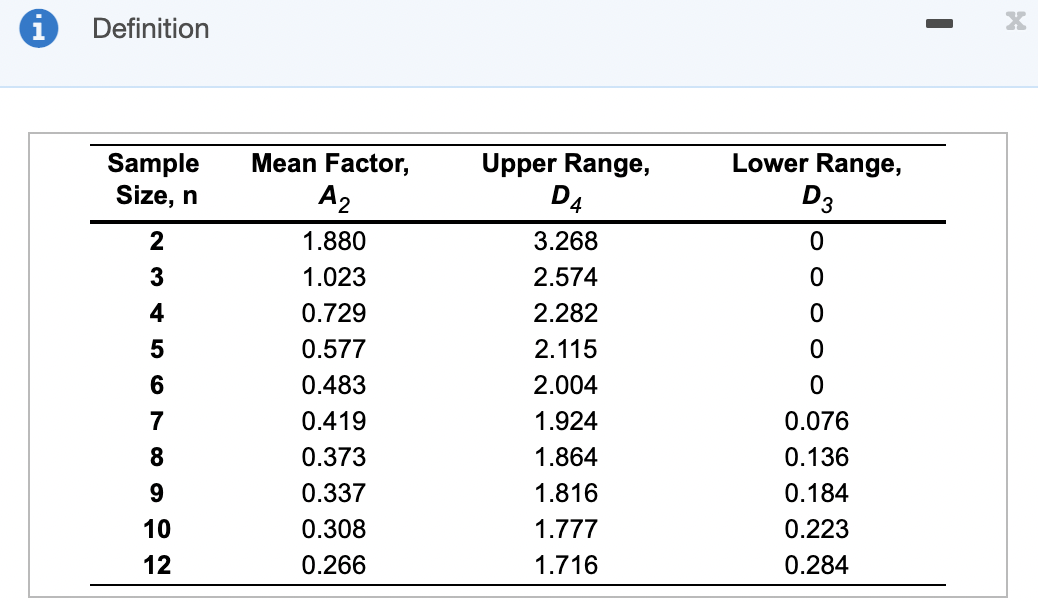Image resolution: width=1038 pixels, height=602 pixels.
Task: Select the zero in the n=6 row
Action: pyautogui.click(x=816, y=385)
